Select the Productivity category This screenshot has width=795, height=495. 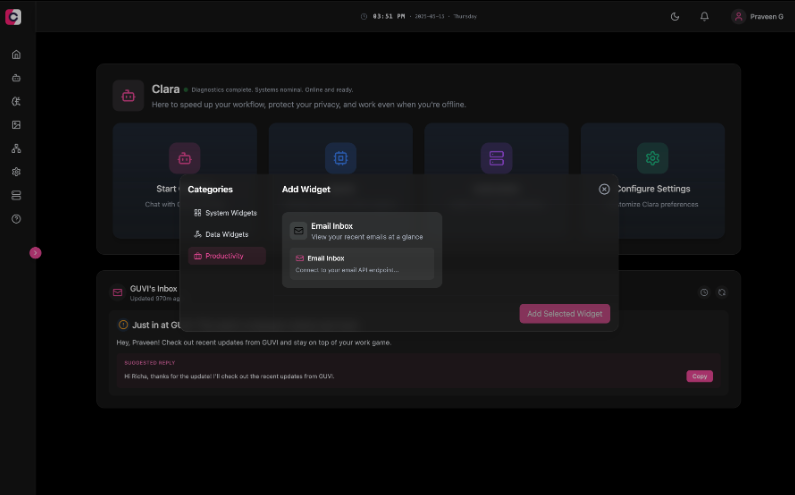tap(227, 256)
